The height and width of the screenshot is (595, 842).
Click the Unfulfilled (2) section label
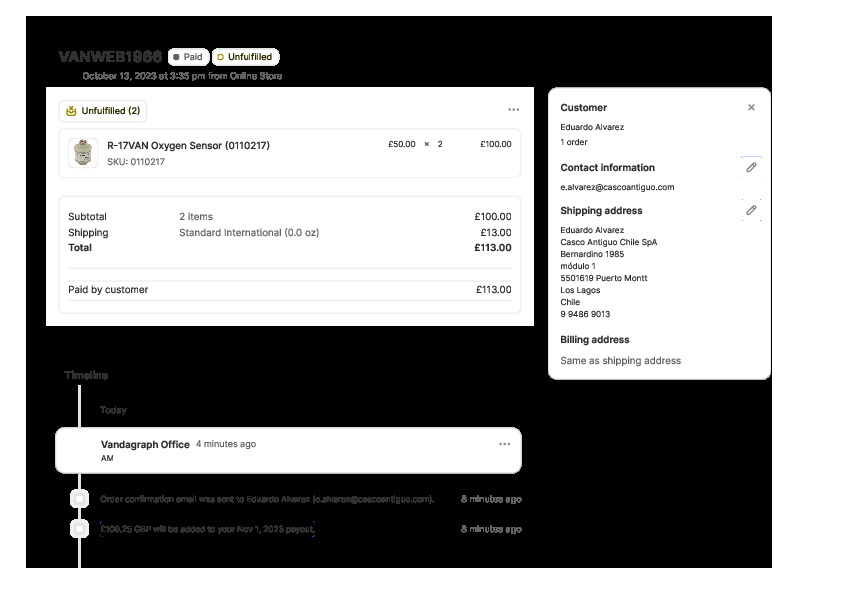pos(111,111)
